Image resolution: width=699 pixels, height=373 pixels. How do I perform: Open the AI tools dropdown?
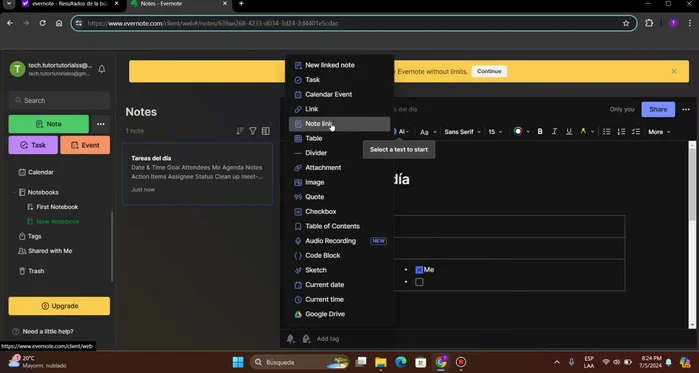point(402,131)
